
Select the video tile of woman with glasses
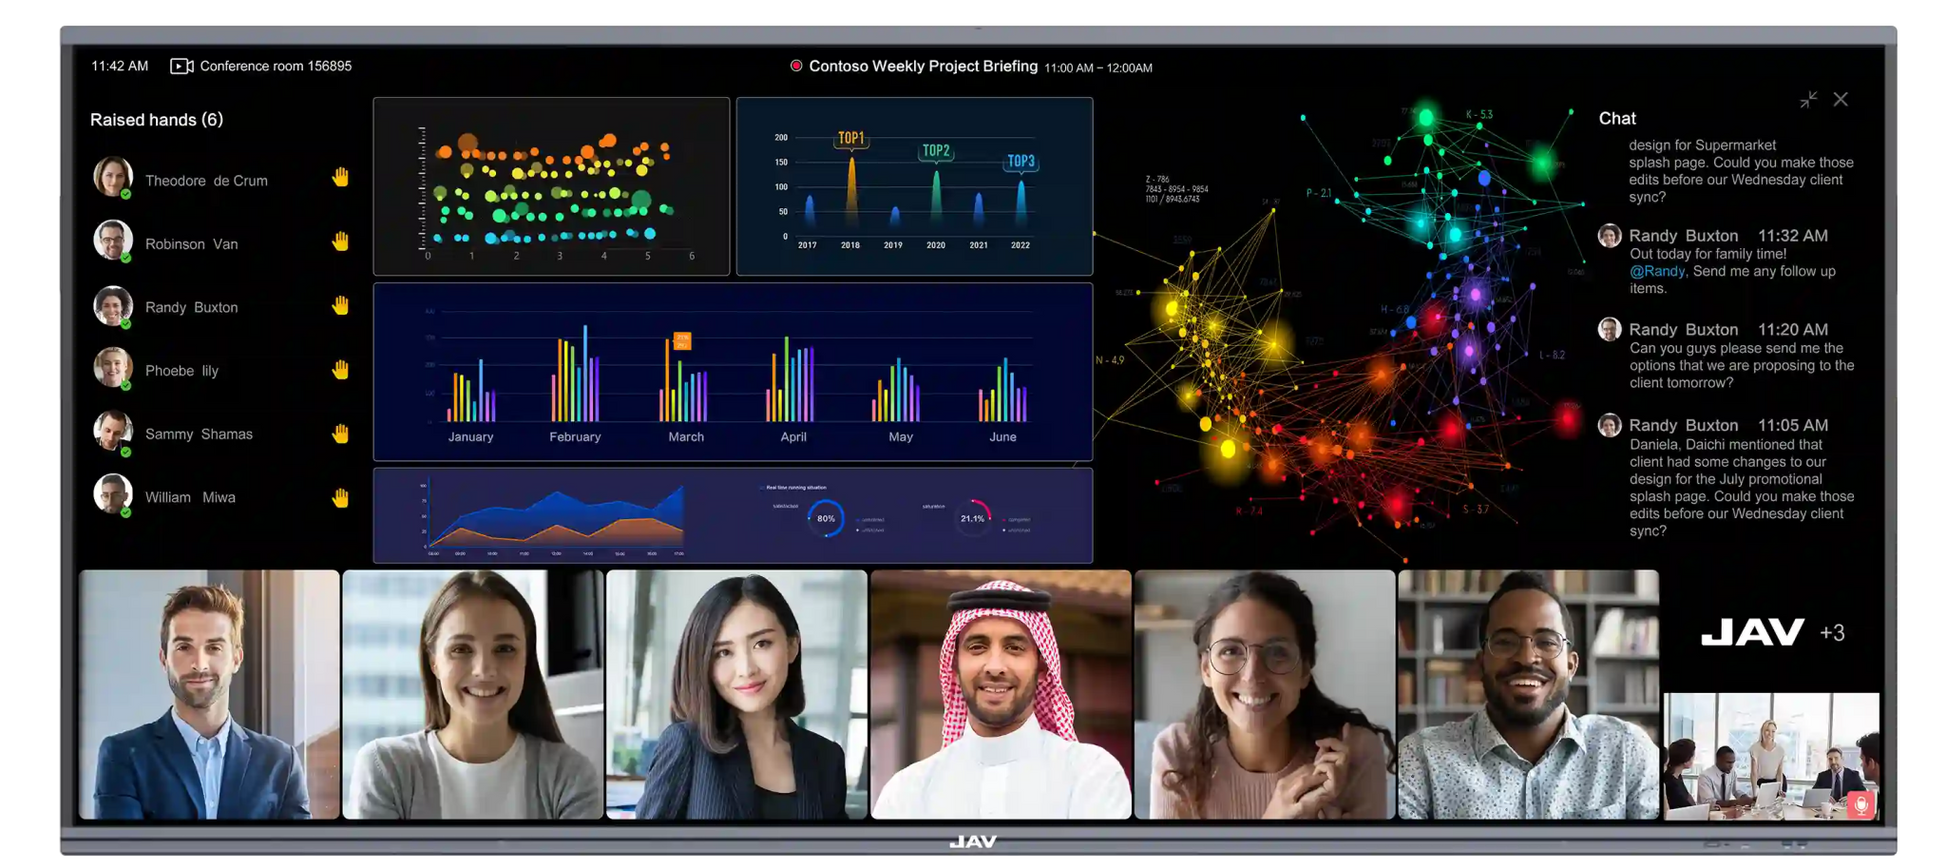coord(1264,695)
